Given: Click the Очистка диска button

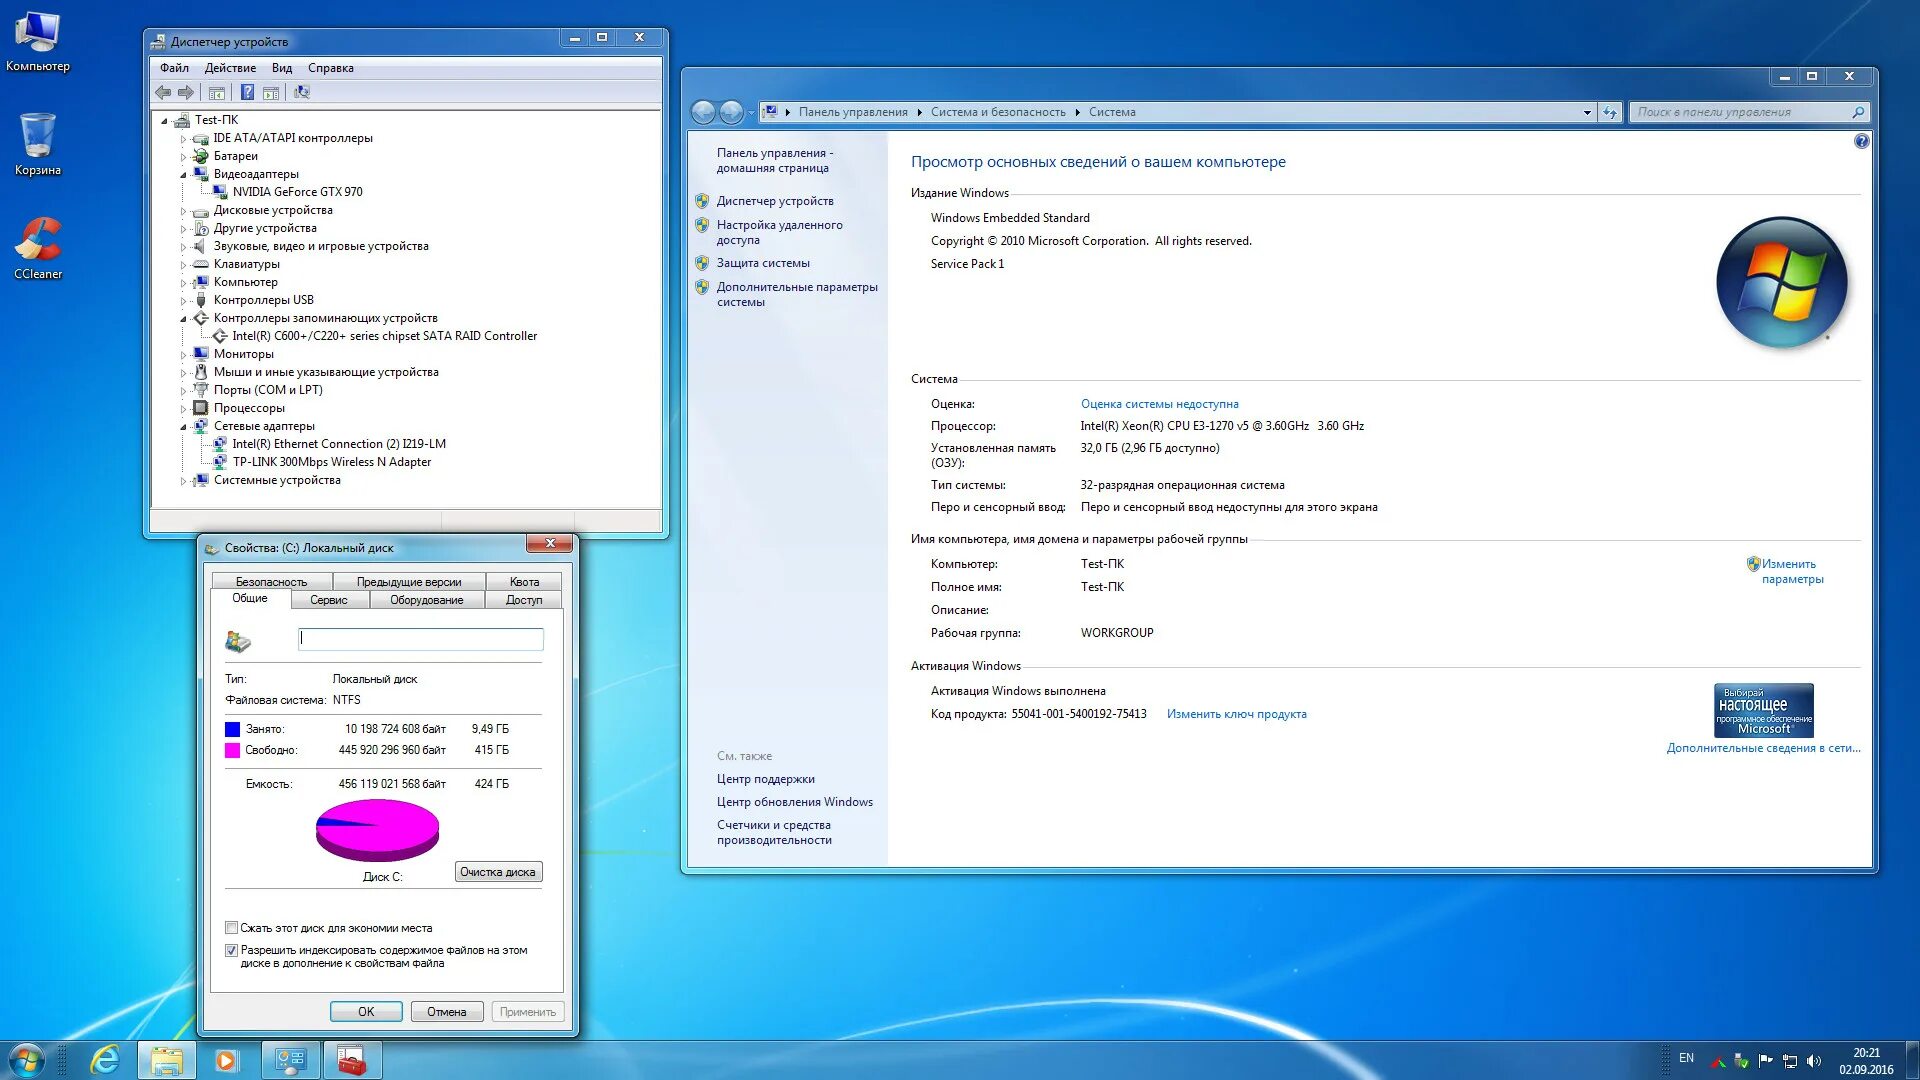Looking at the screenshot, I should (x=498, y=872).
